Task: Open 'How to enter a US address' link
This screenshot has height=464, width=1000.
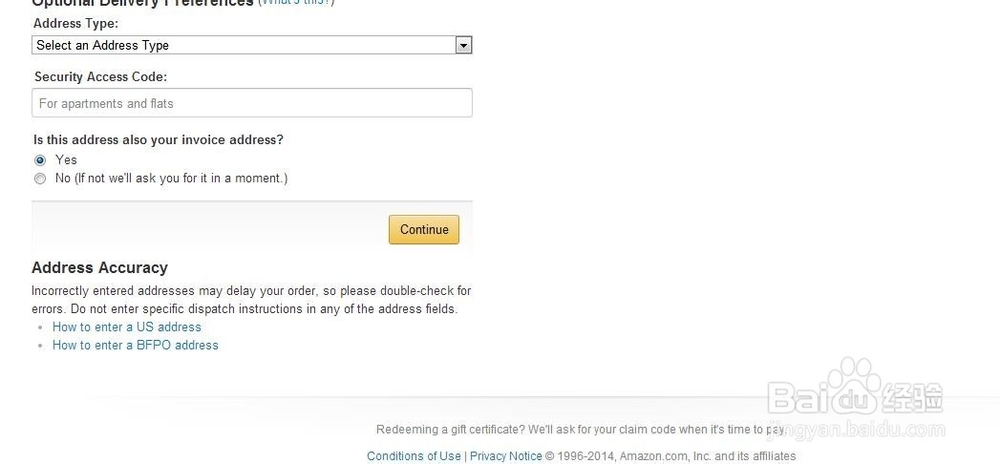Action: [127, 327]
